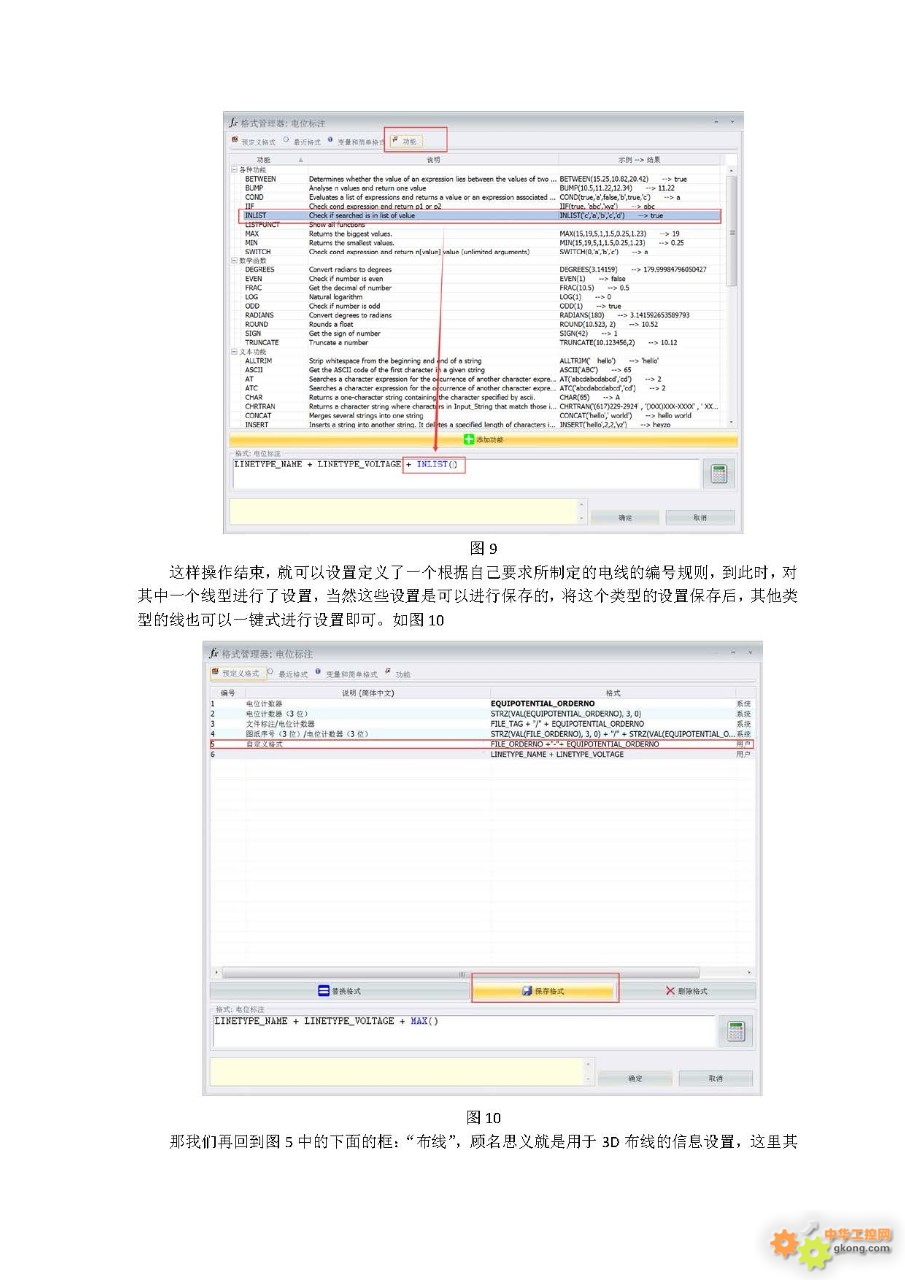Viewport: 905px width, 1280px height.
Task: Click 取消 in the Figure 10 dialog
Action: click(x=716, y=1079)
